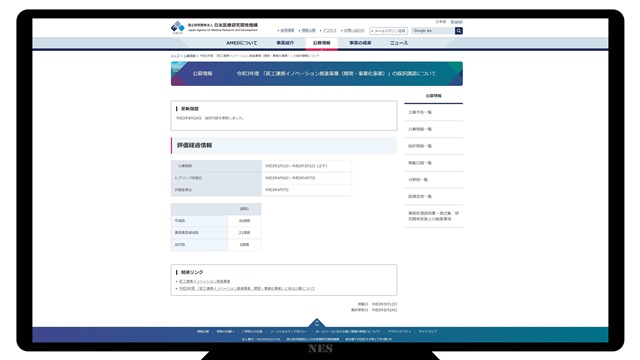Open the 事業の成果 menu
This screenshot has width=640, height=360.
click(360, 43)
